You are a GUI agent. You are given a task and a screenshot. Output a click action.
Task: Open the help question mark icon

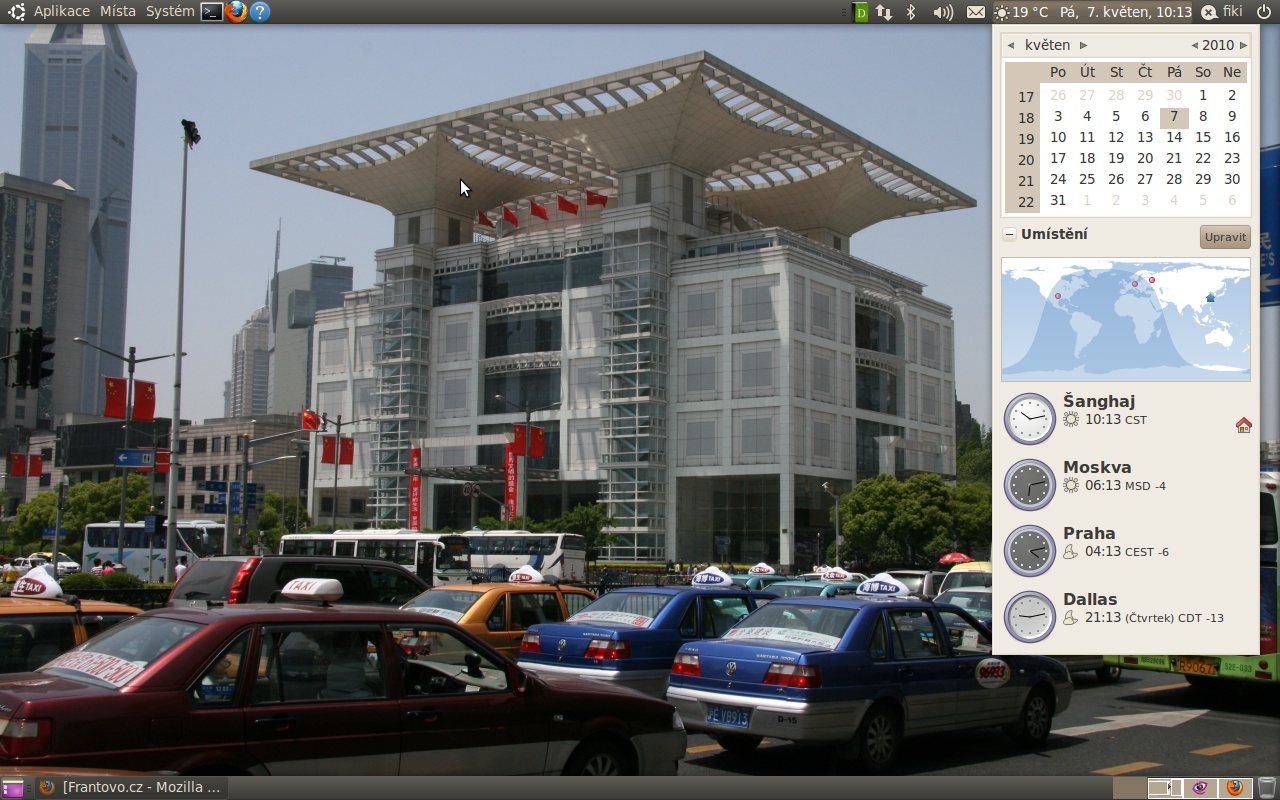pos(260,12)
